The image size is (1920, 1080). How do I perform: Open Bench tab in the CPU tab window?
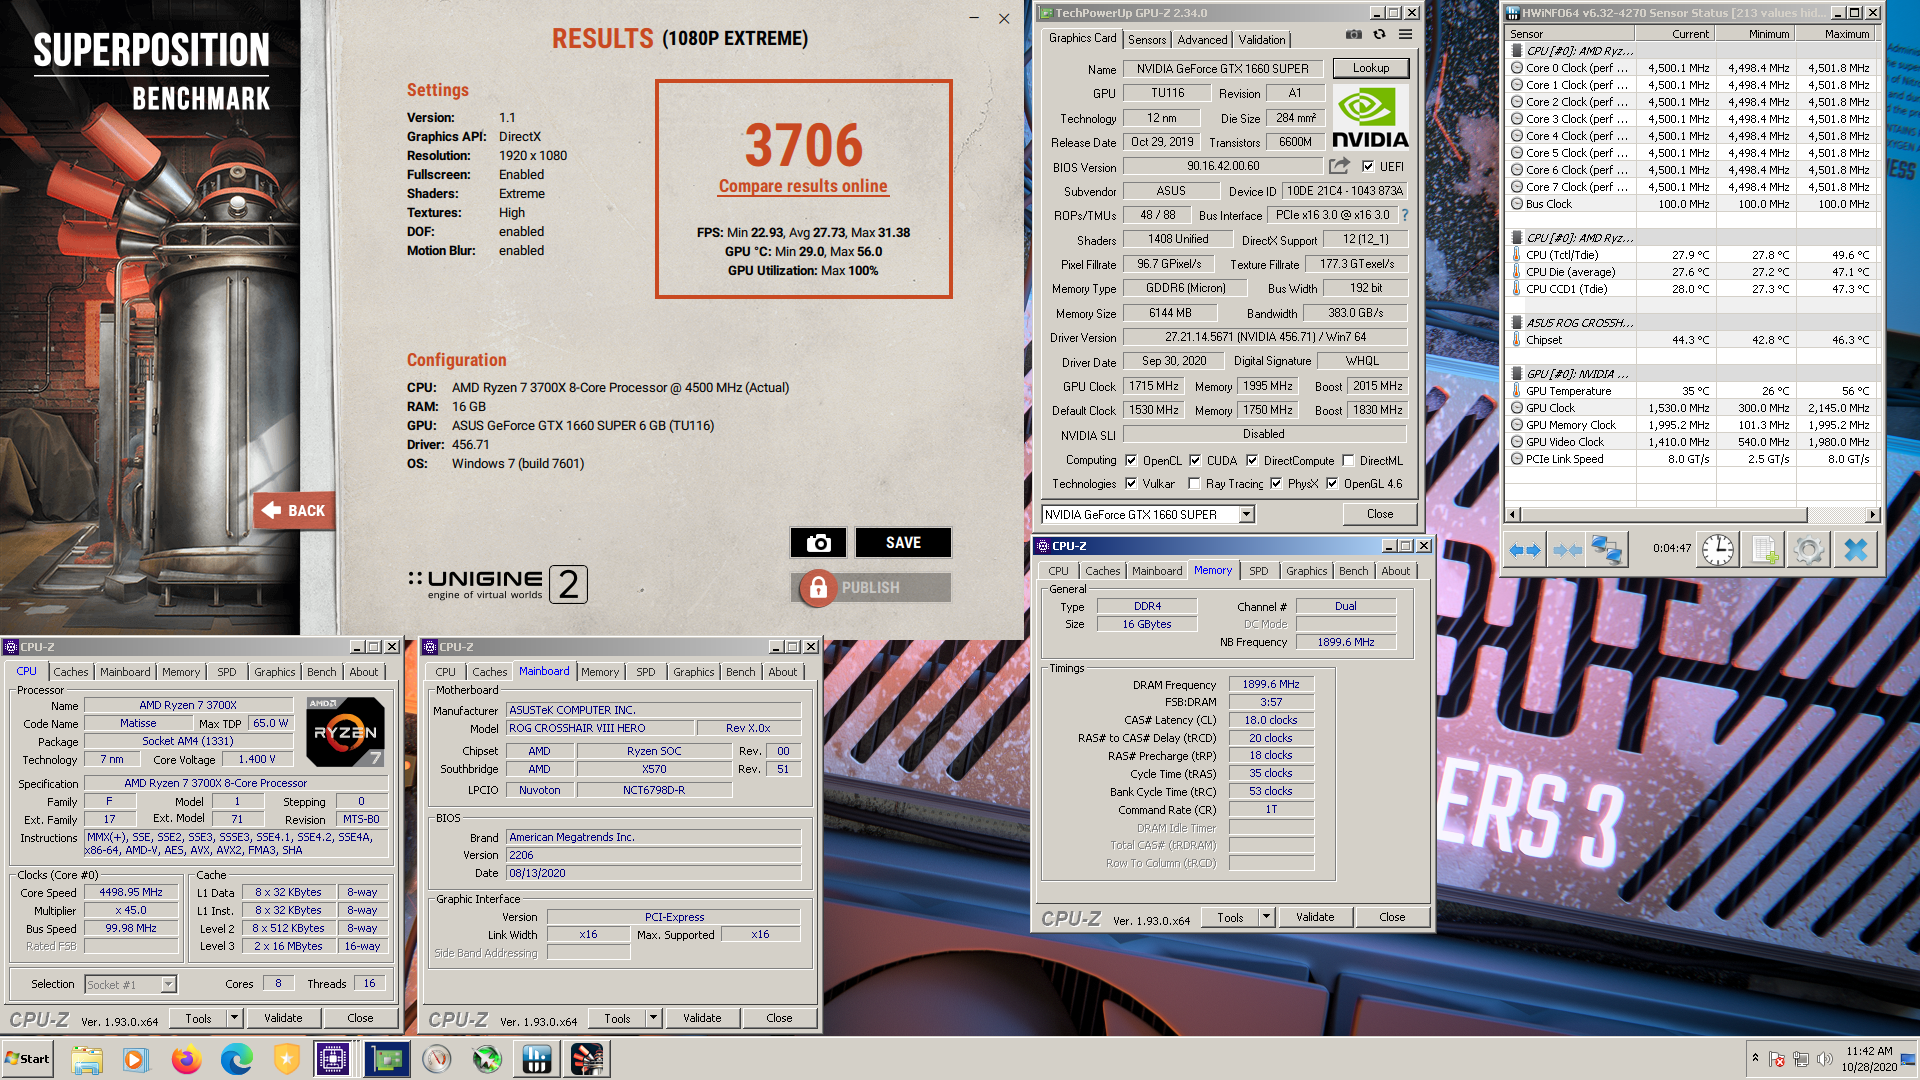pos(322,672)
